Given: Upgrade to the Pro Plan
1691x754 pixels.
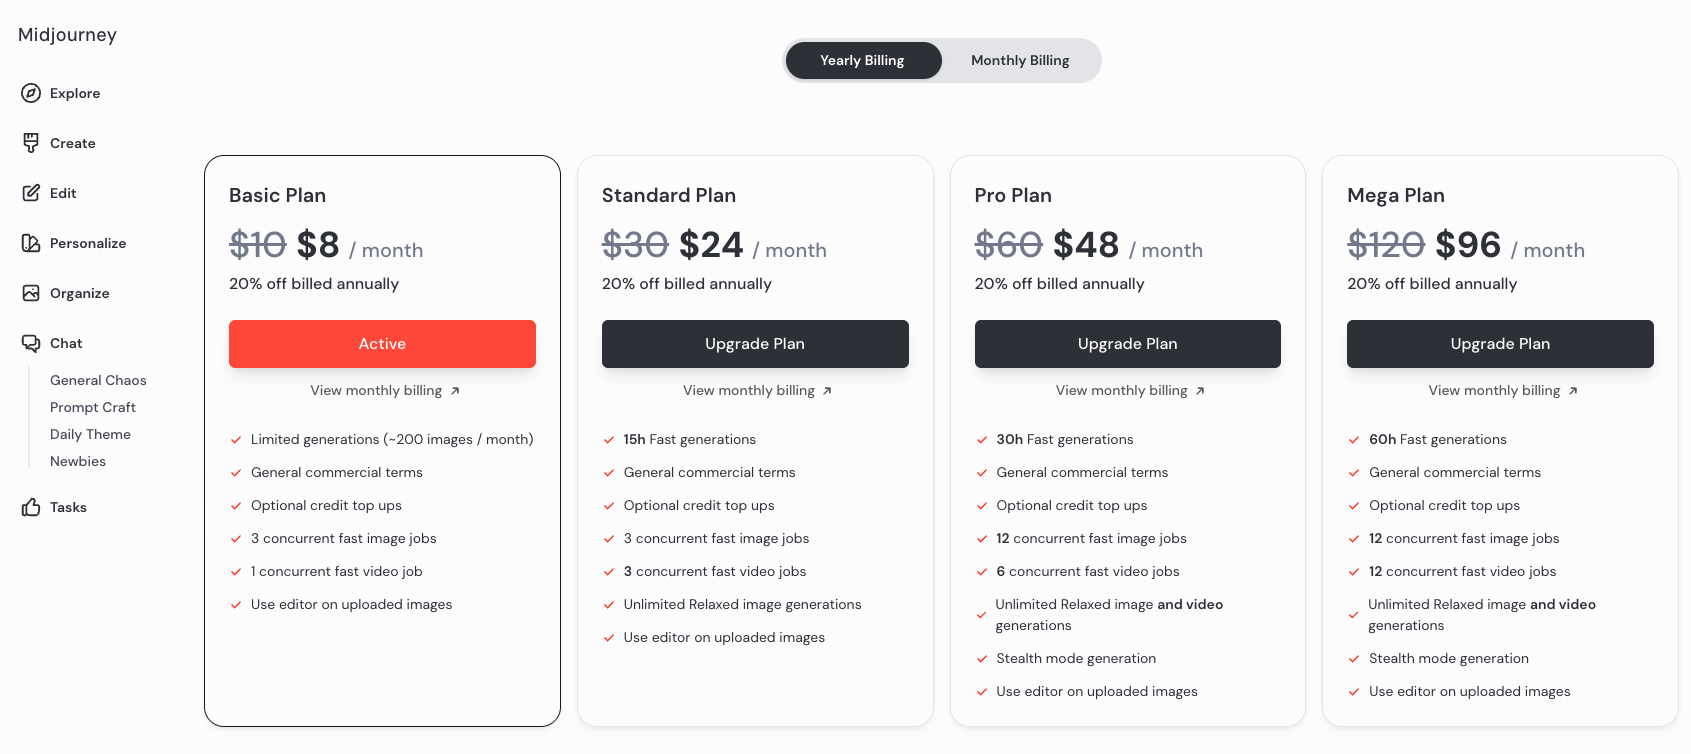Looking at the screenshot, I should tap(1127, 343).
